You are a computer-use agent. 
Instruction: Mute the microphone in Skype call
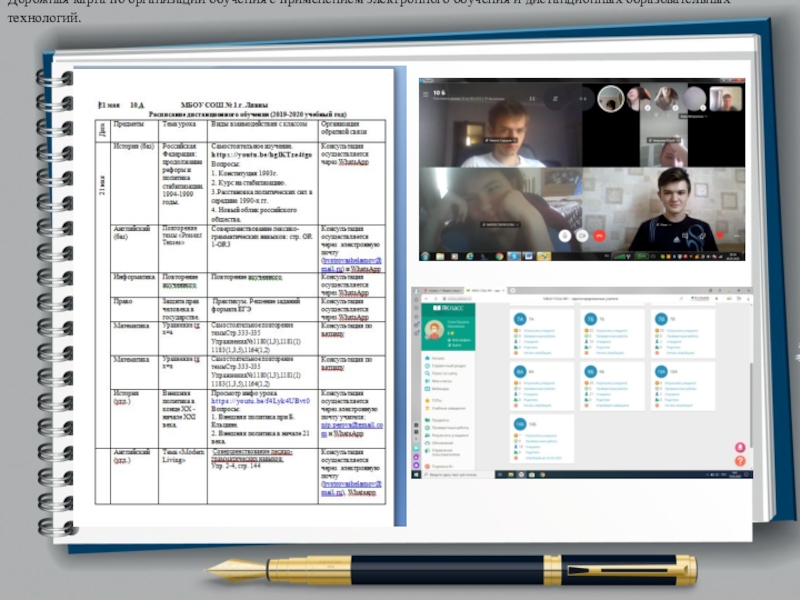click(x=564, y=236)
